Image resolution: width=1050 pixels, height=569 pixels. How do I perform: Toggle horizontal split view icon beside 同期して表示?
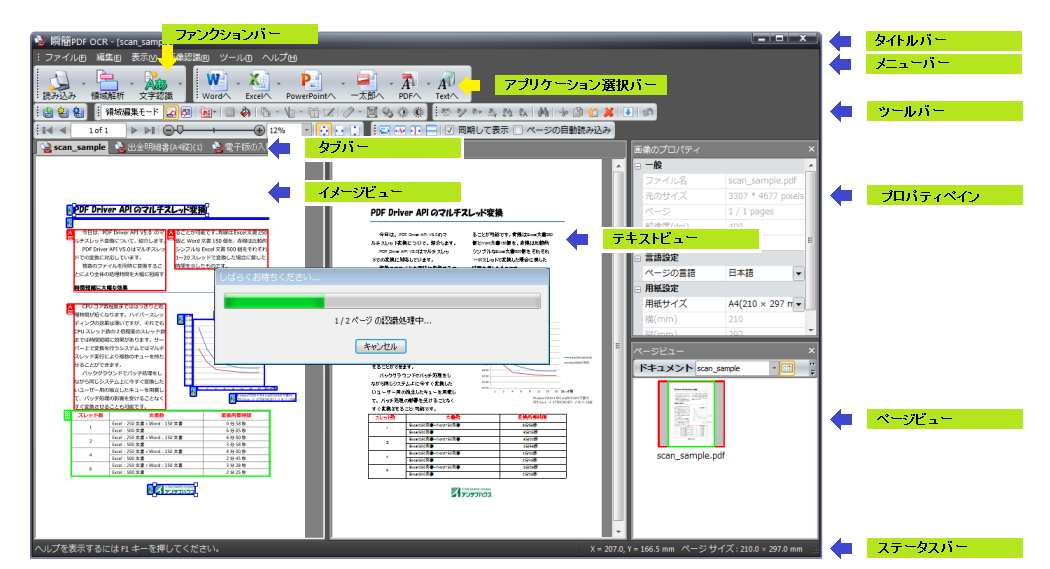pos(432,130)
